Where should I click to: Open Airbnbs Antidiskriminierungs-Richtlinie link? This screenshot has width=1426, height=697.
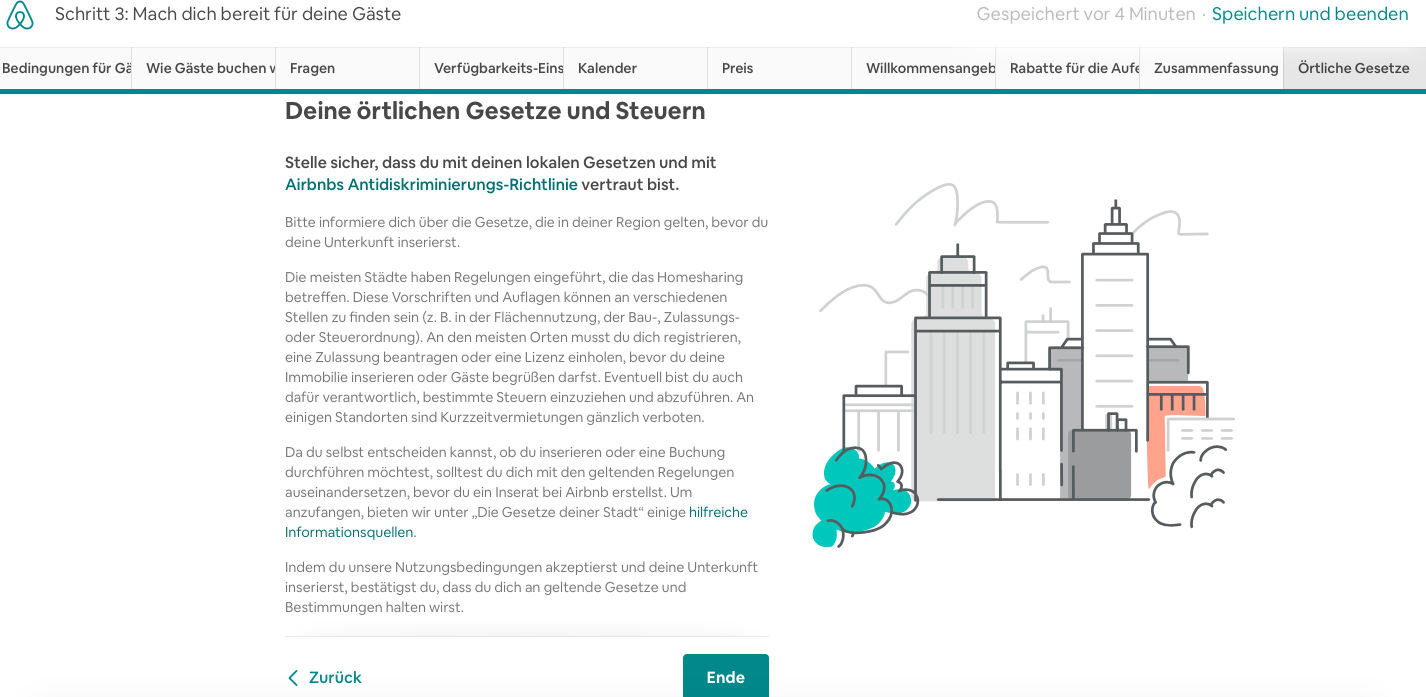click(431, 184)
